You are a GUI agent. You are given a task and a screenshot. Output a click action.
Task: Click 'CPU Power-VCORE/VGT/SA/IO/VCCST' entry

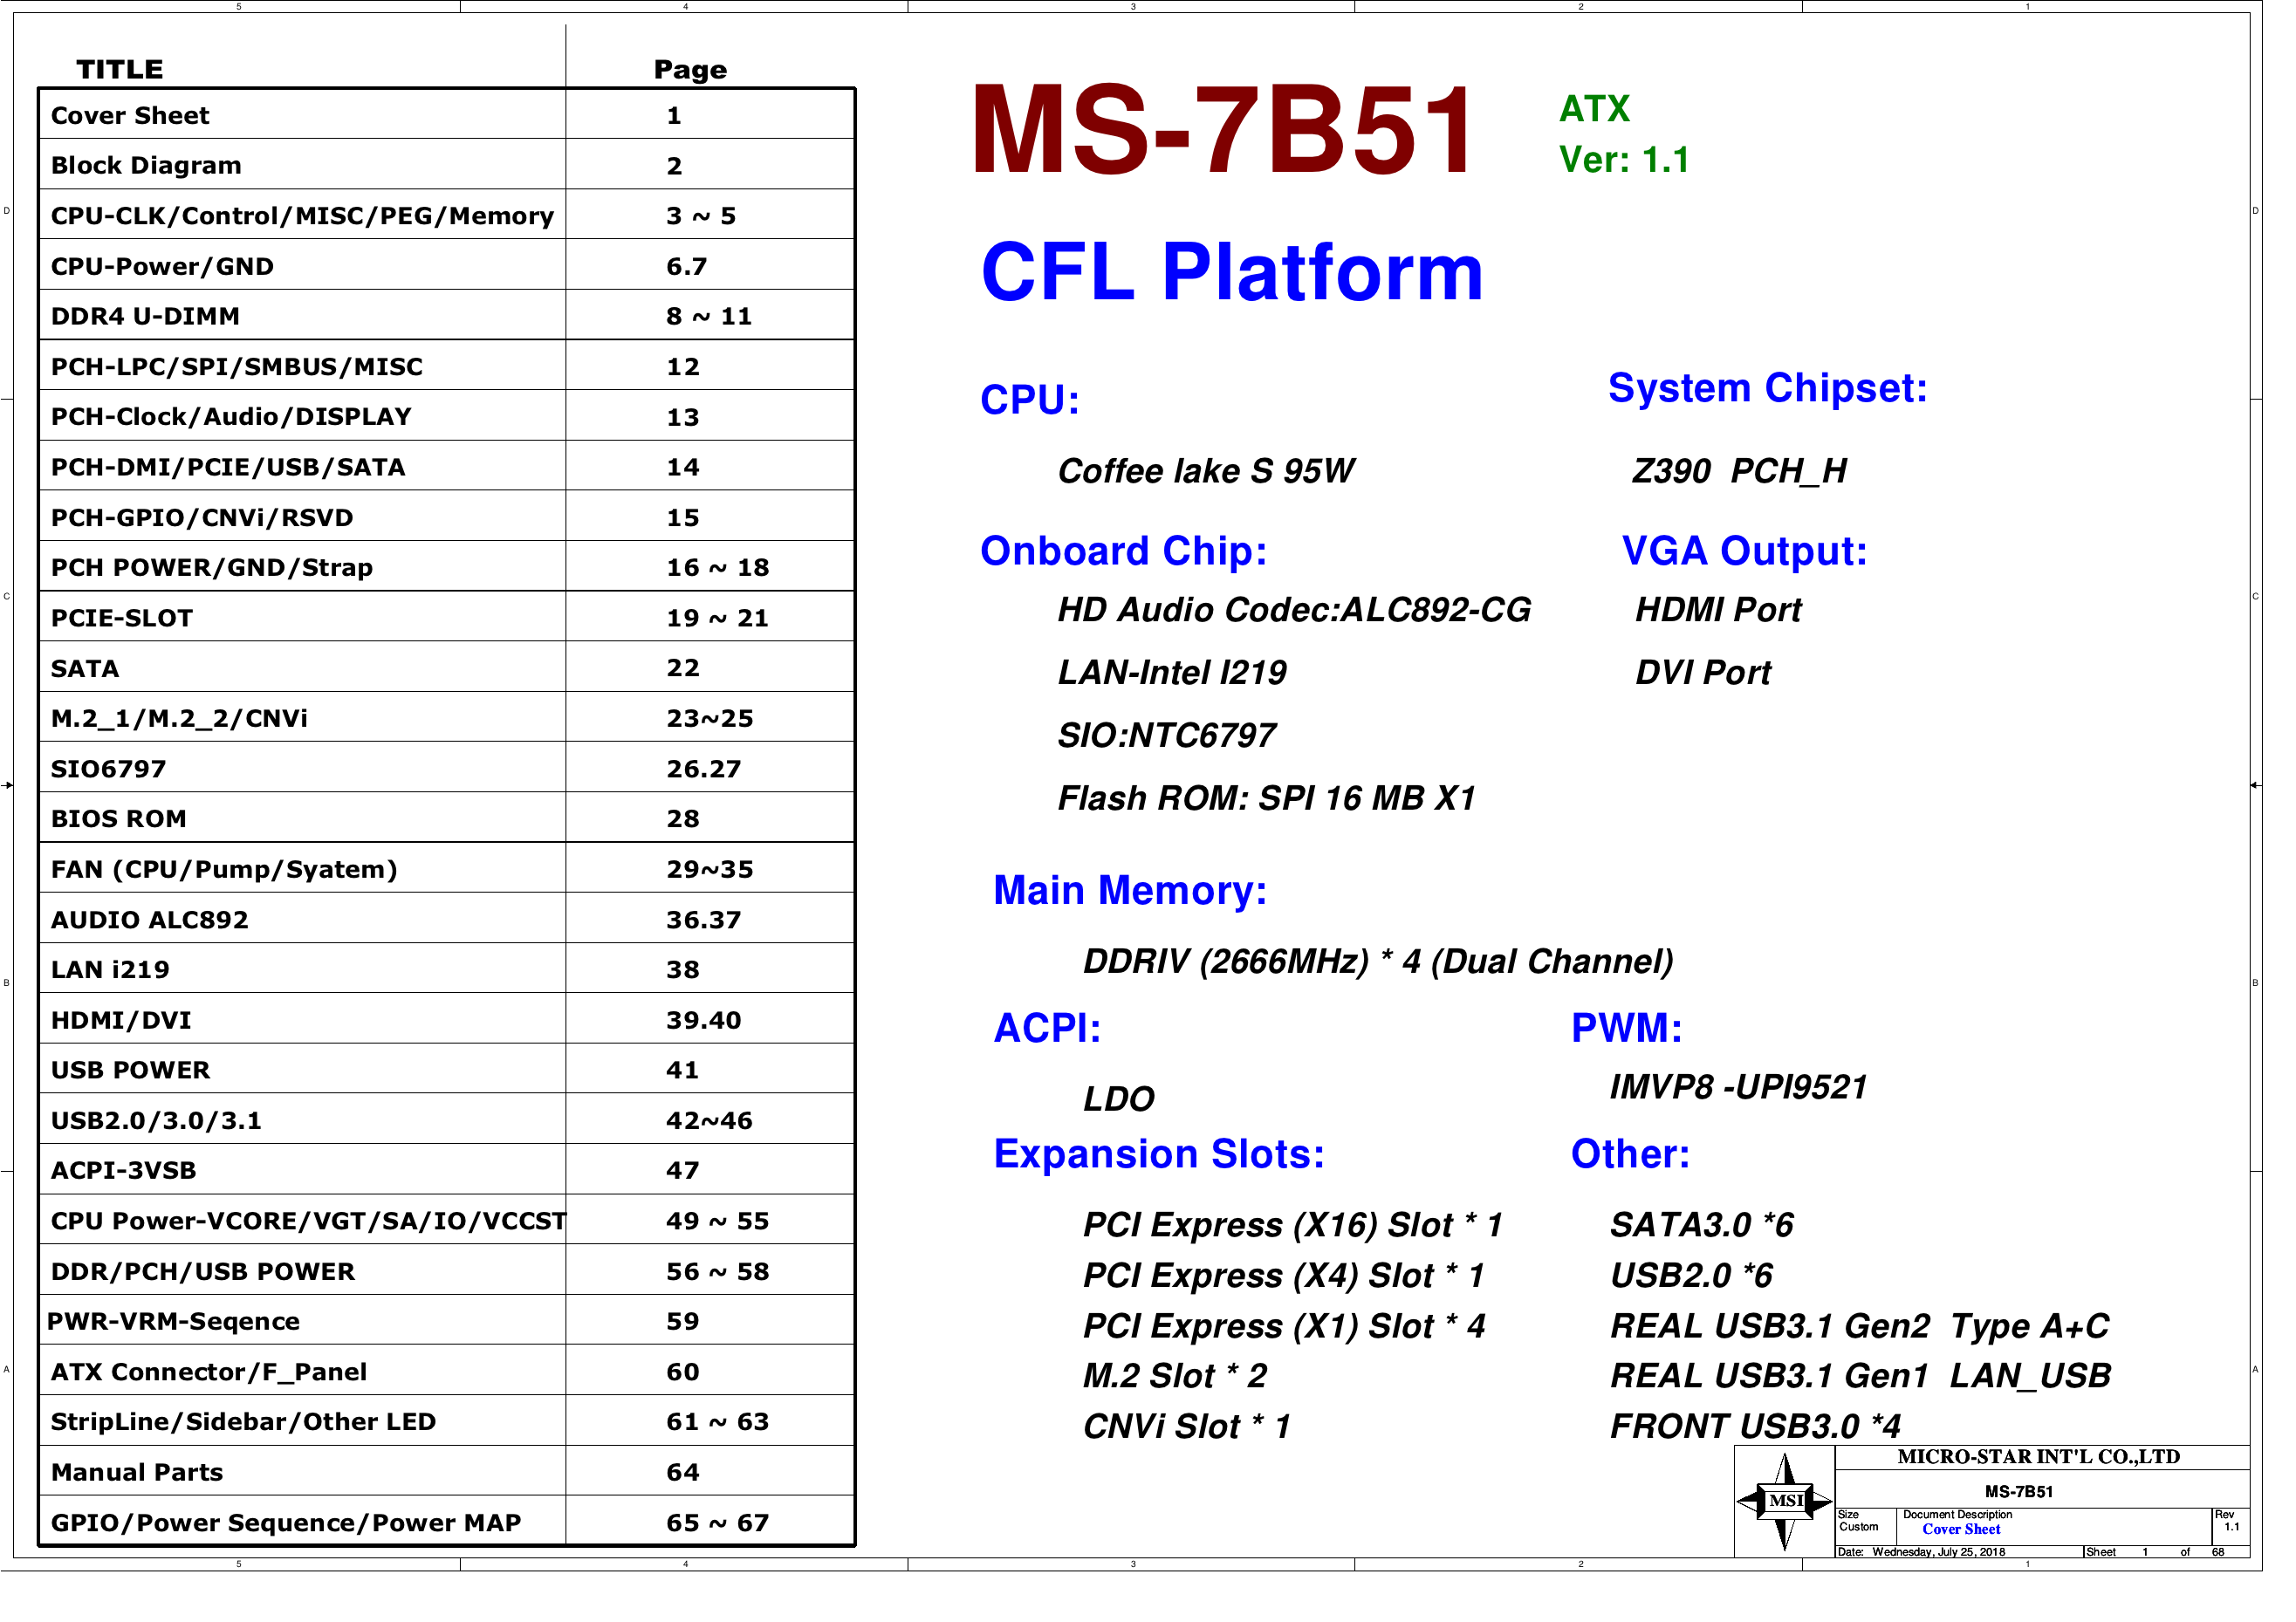point(308,1222)
